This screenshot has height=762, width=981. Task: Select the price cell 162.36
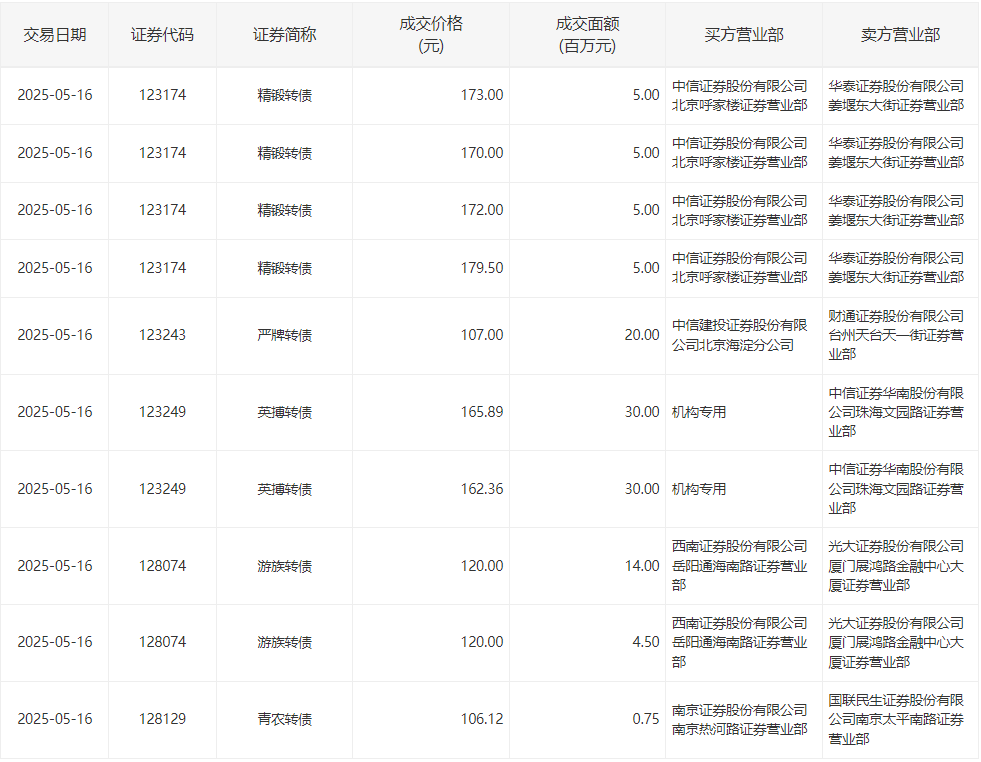coord(482,489)
